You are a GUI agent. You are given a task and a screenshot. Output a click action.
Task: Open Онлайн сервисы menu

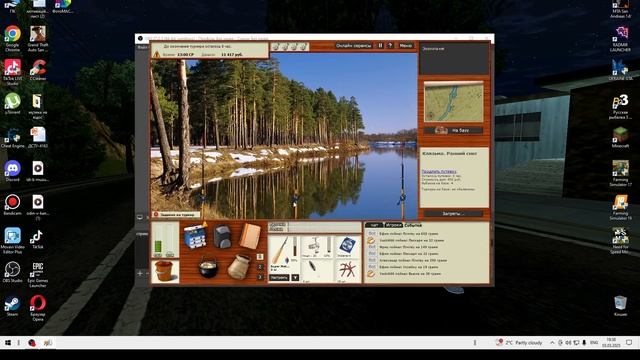click(353, 46)
